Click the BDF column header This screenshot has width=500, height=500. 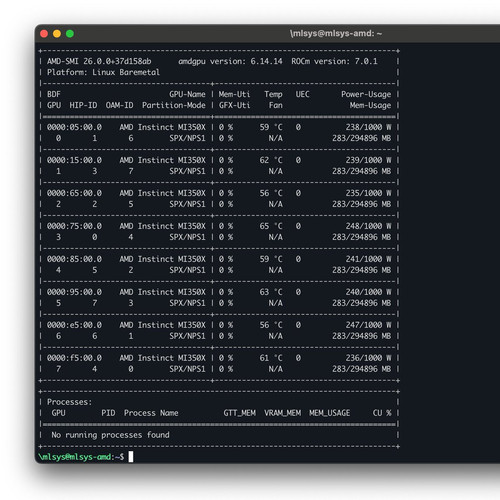[x=54, y=94]
